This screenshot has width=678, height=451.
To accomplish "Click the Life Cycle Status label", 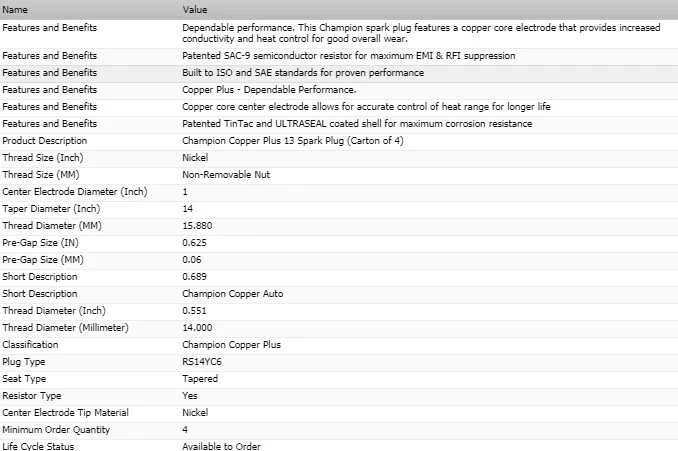I will (x=38, y=446).
